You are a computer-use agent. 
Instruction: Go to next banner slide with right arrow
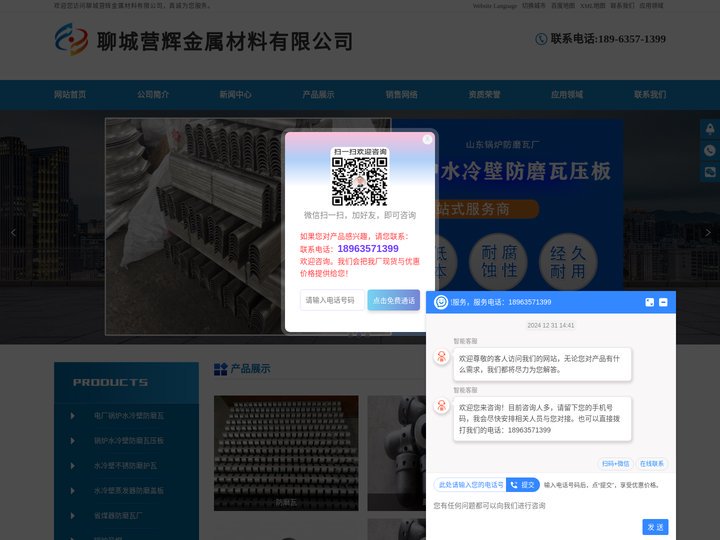(x=708, y=233)
